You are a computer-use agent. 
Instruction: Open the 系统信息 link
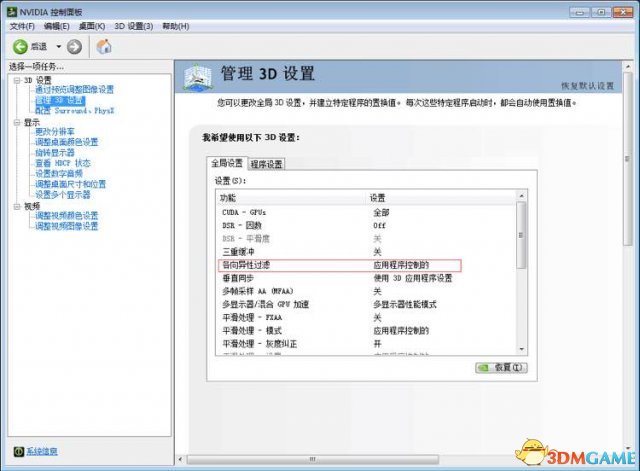42,451
